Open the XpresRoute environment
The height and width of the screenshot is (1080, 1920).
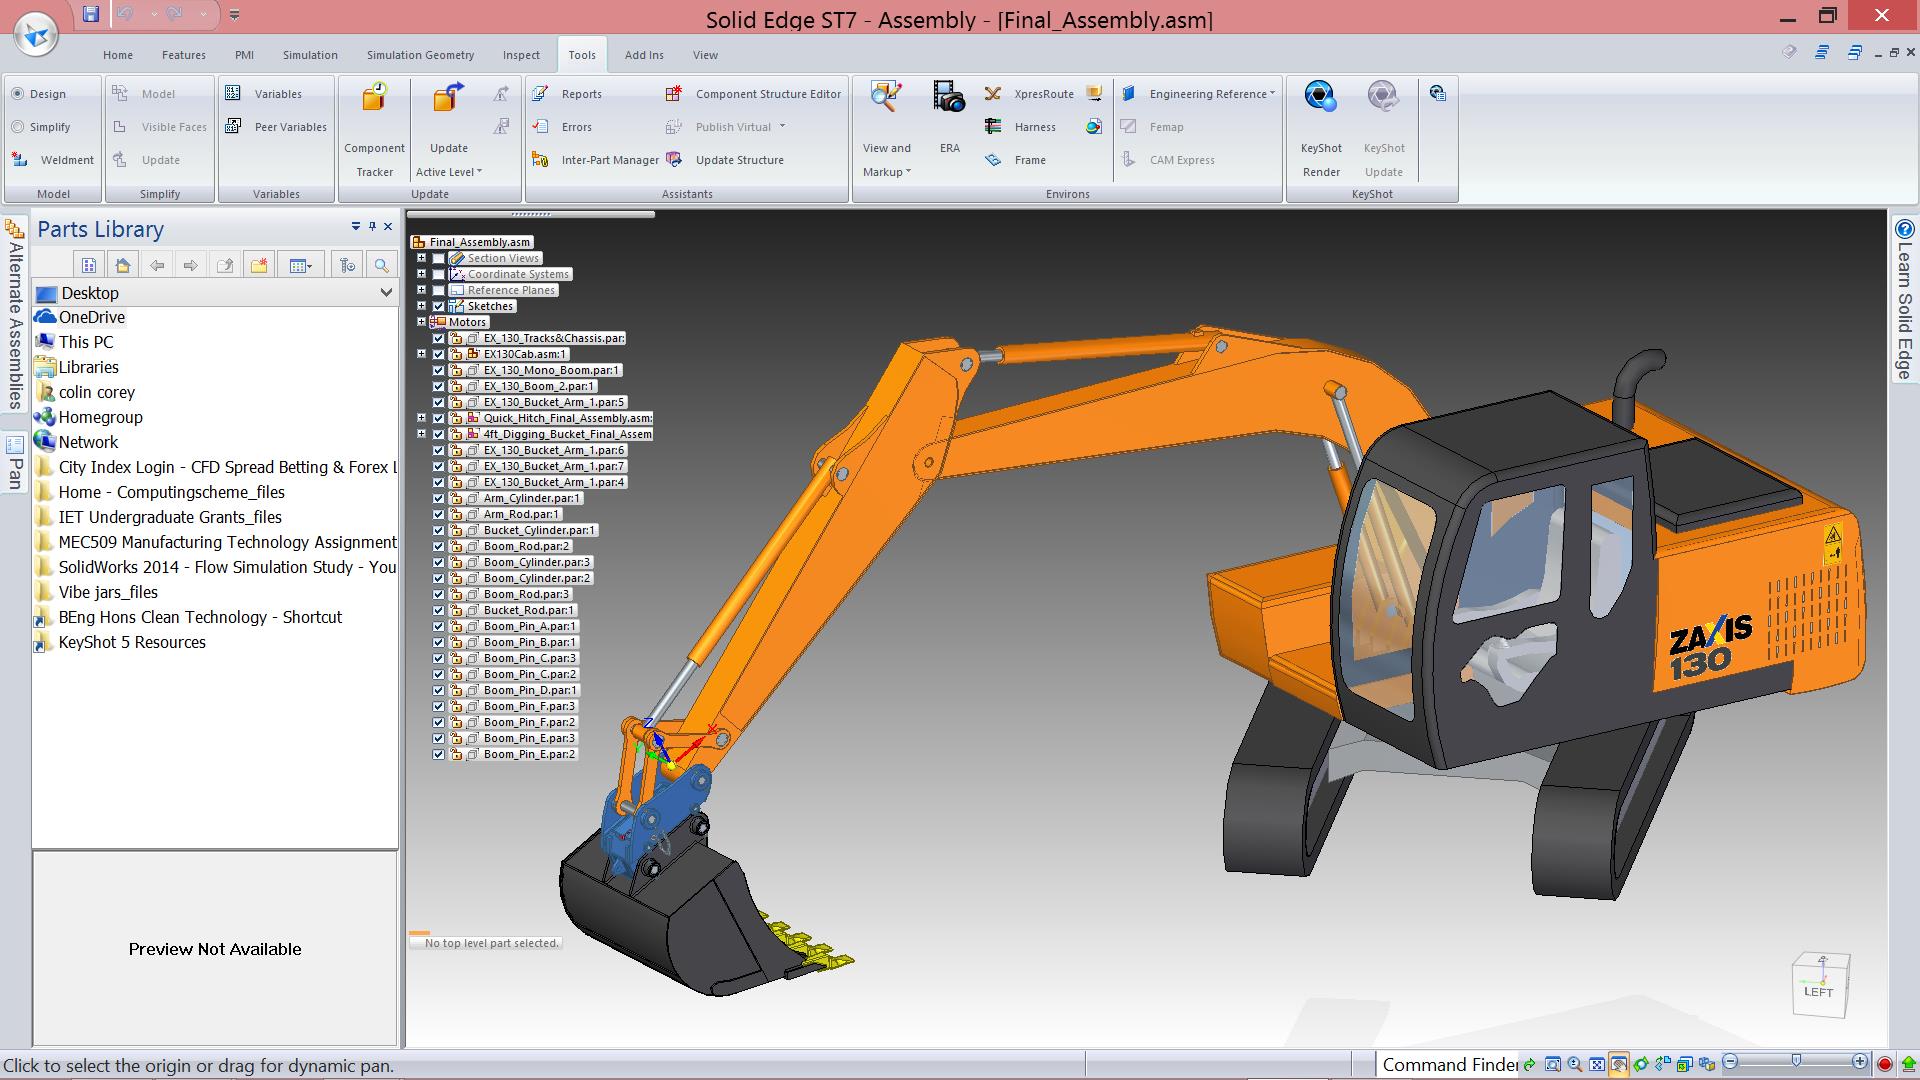[x=1029, y=94]
